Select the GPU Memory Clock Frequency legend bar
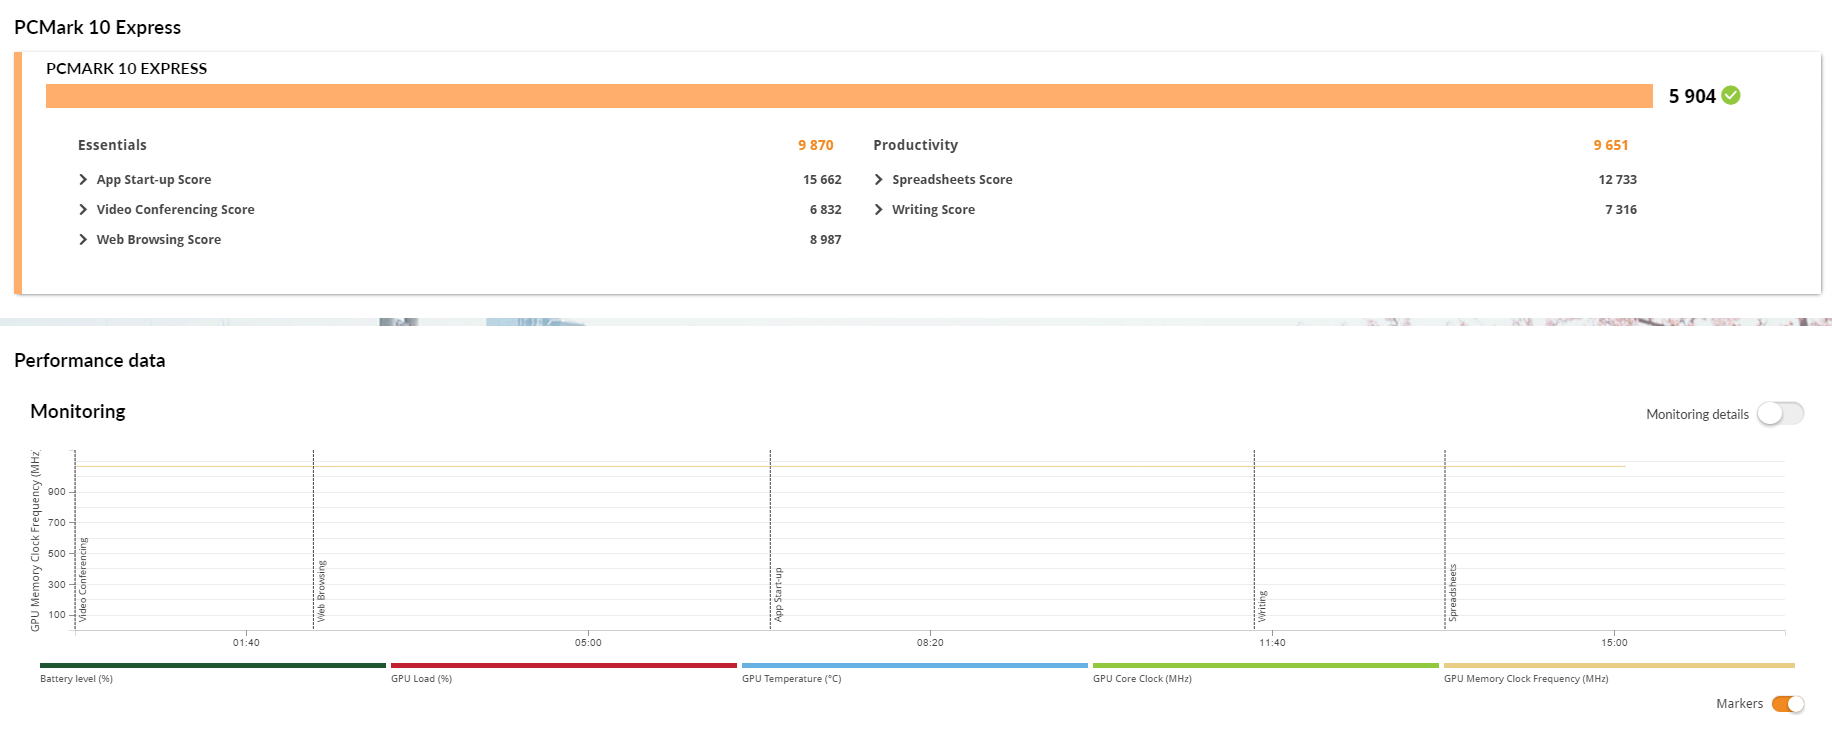The width and height of the screenshot is (1832, 756). (1619, 665)
